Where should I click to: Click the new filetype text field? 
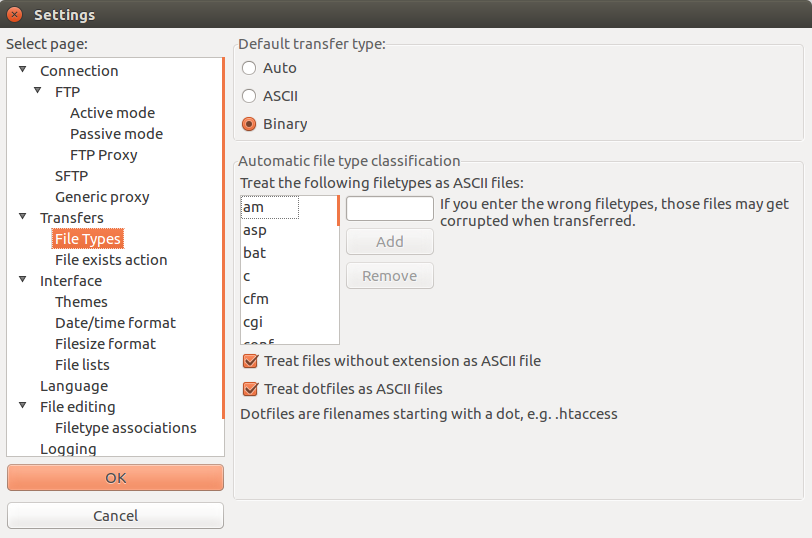point(389,208)
